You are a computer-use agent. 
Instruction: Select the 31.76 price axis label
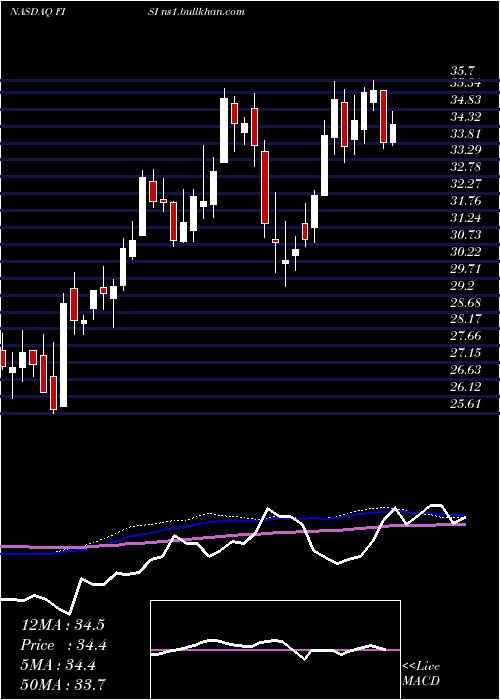coord(466,201)
